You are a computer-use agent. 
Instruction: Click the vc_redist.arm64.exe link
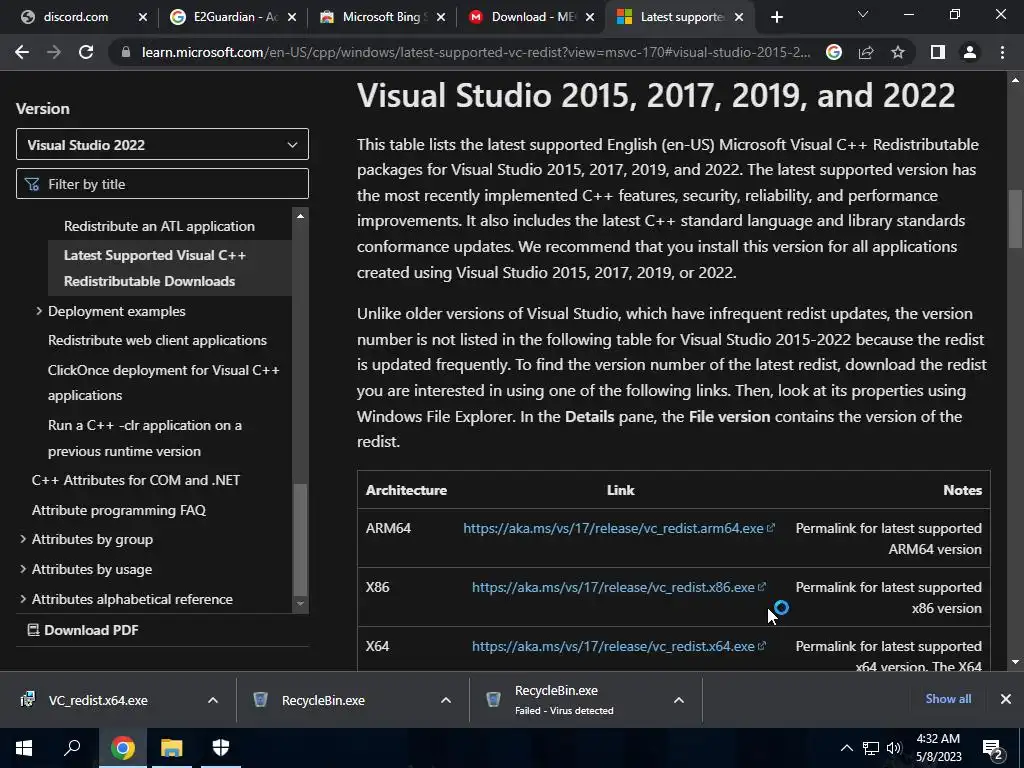tap(618, 528)
